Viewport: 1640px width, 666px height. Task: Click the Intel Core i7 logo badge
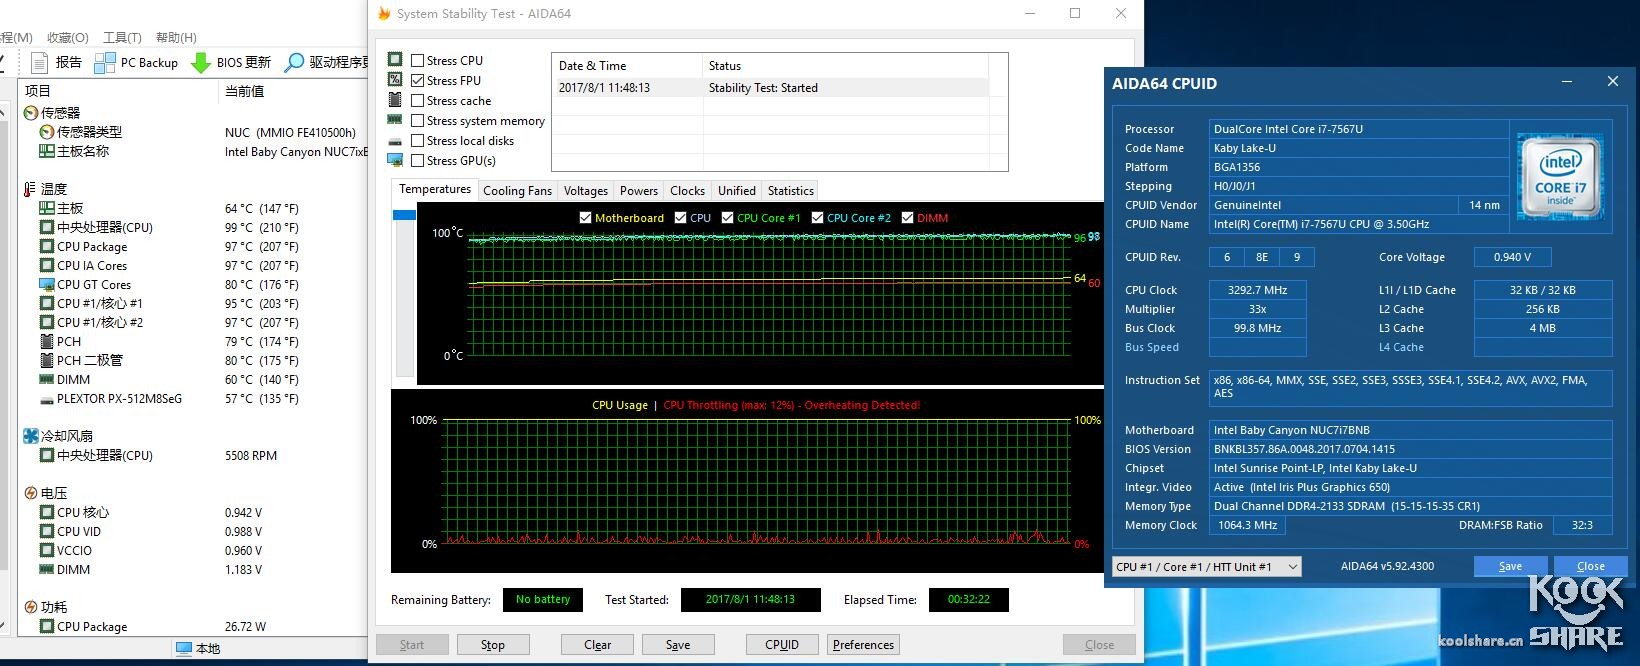pyautogui.click(x=1561, y=176)
